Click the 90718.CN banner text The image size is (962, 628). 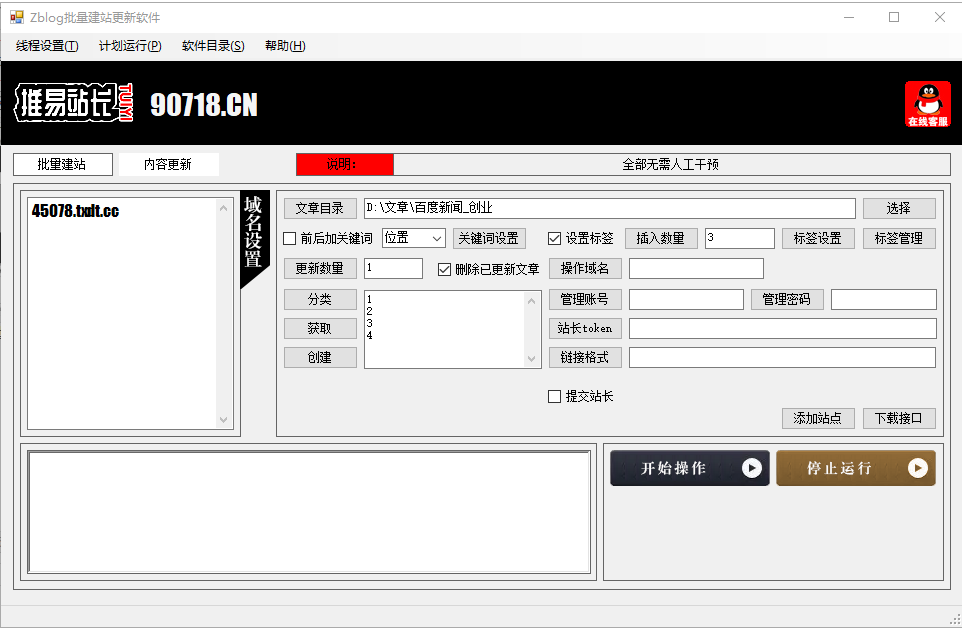[x=204, y=104]
